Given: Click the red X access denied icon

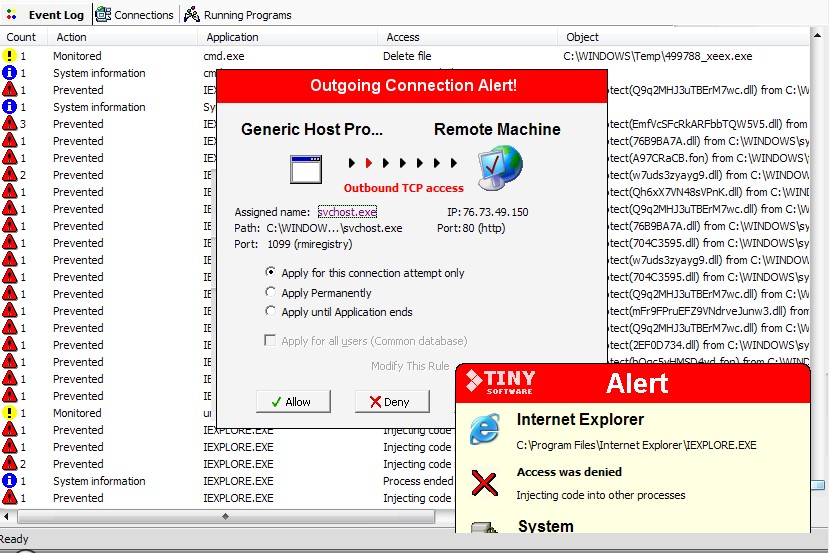Looking at the screenshot, I should coord(484,483).
